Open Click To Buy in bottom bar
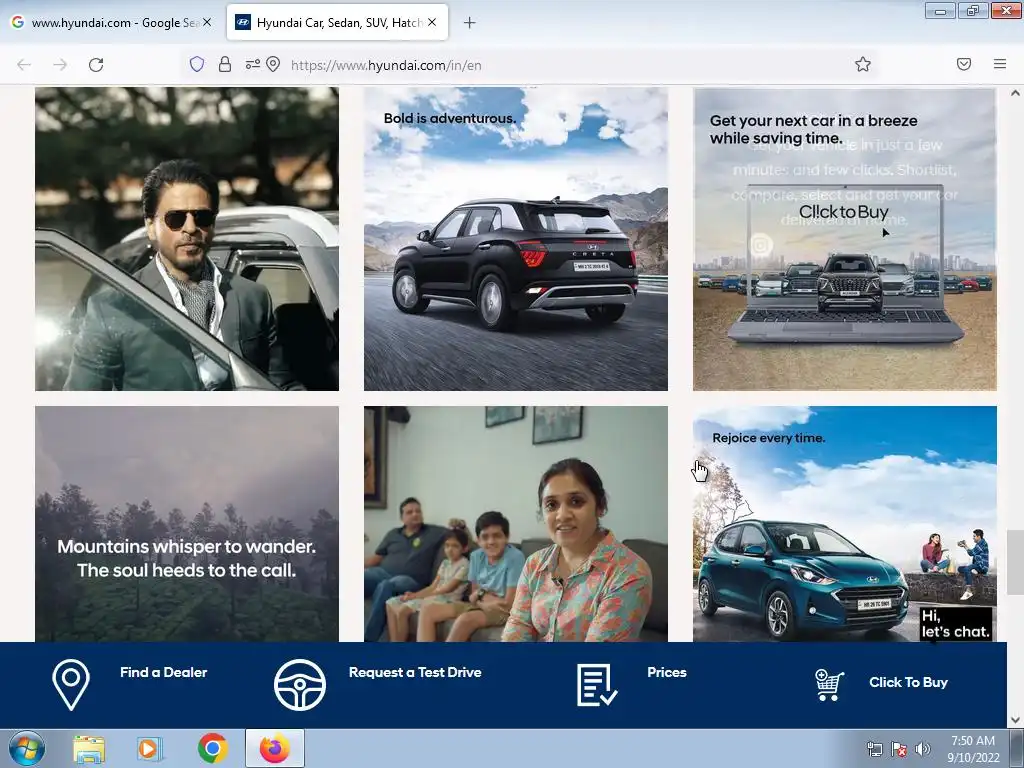Image resolution: width=1024 pixels, height=768 pixels. tap(908, 682)
